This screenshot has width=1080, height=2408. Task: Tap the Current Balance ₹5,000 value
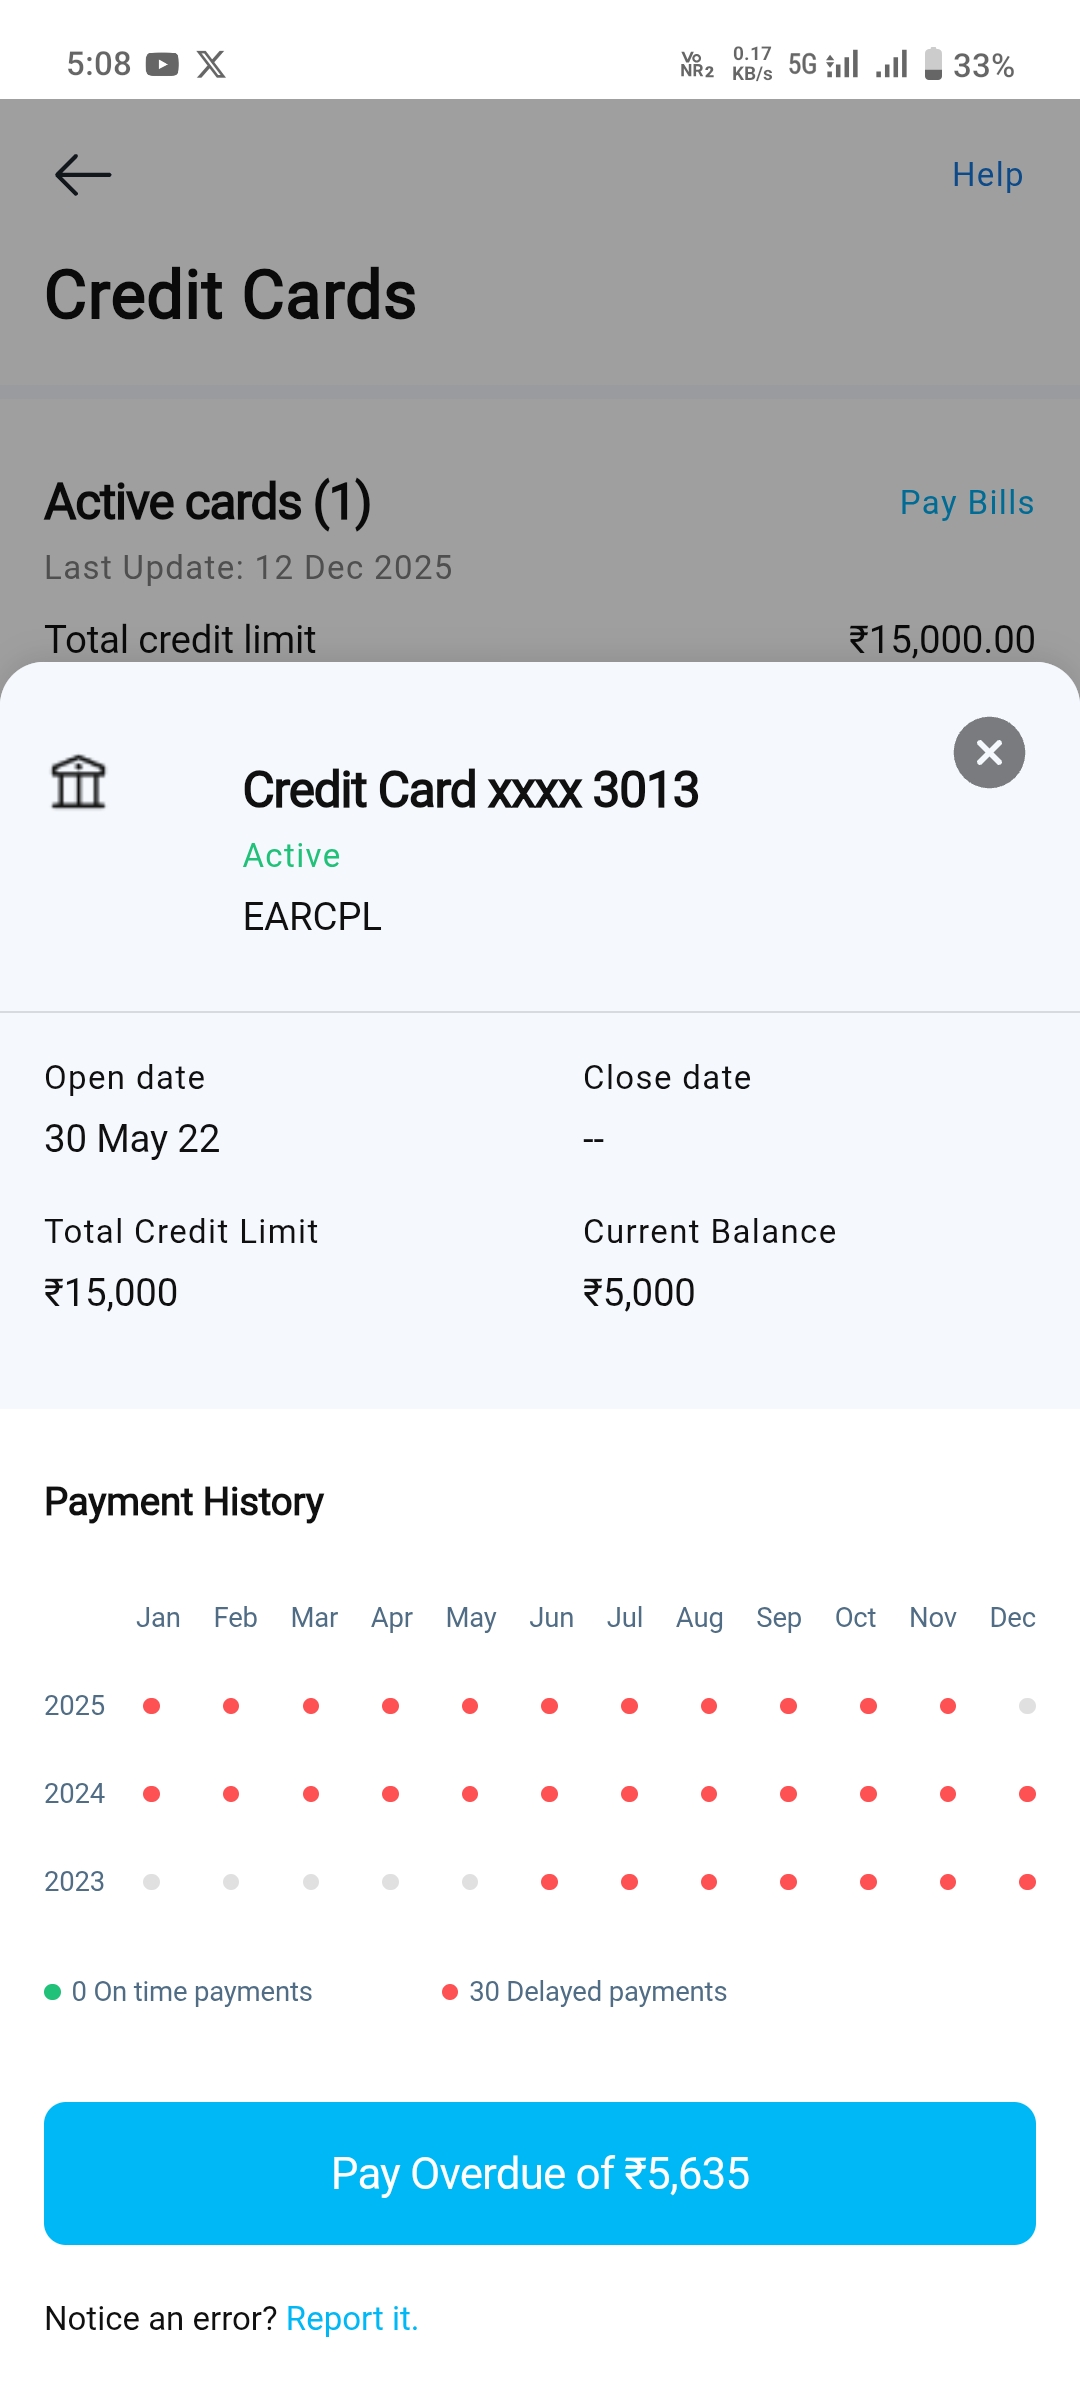(x=639, y=1293)
